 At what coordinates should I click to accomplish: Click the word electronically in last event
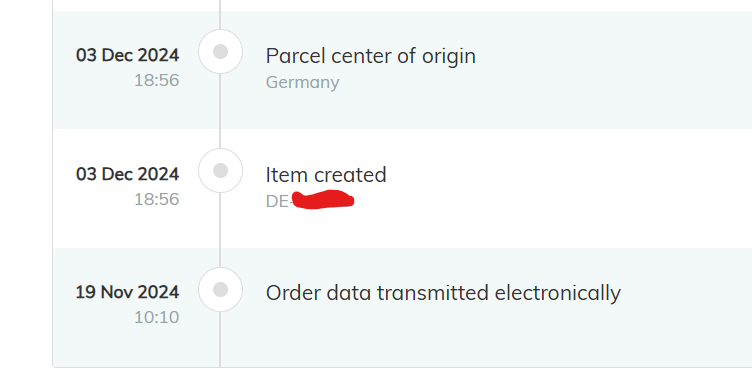pyautogui.click(x=558, y=293)
